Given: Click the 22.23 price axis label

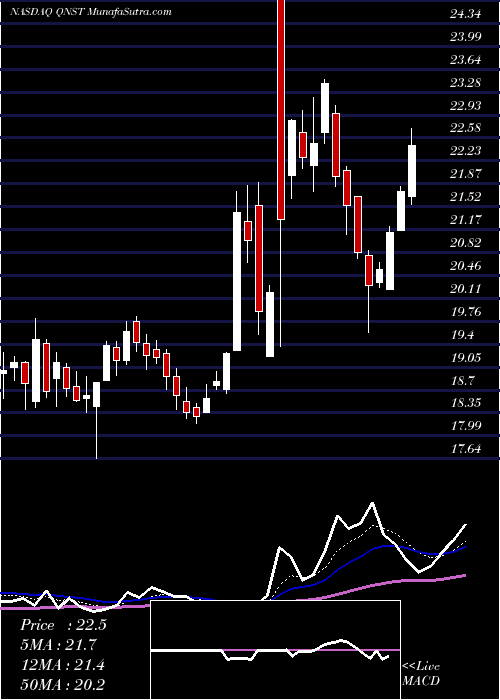Looking at the screenshot, I should coord(466,151).
